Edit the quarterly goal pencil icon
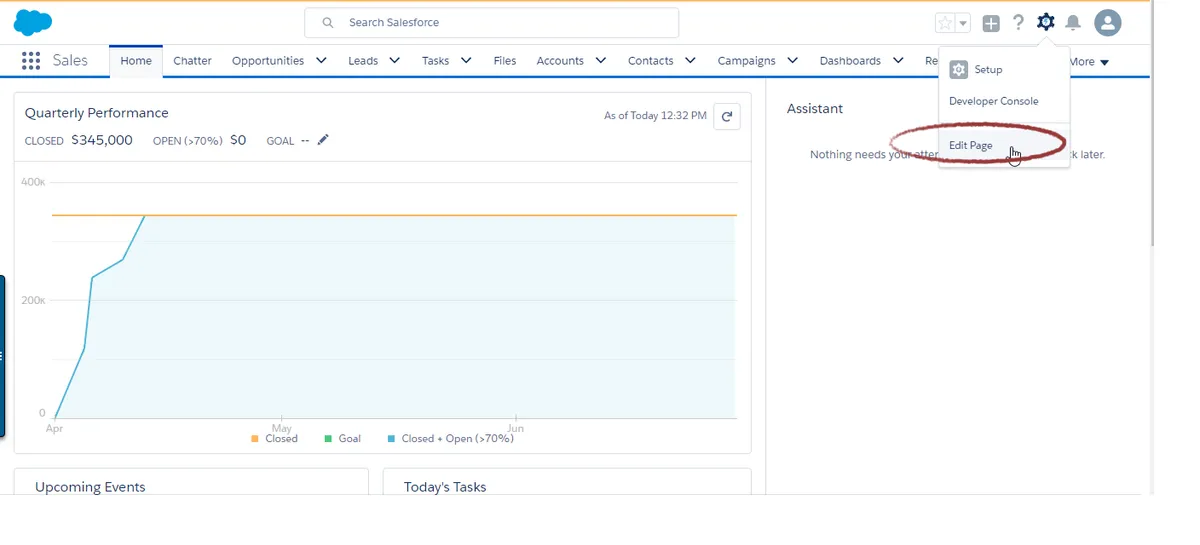Viewport: 1200px width, 545px height. coord(322,140)
